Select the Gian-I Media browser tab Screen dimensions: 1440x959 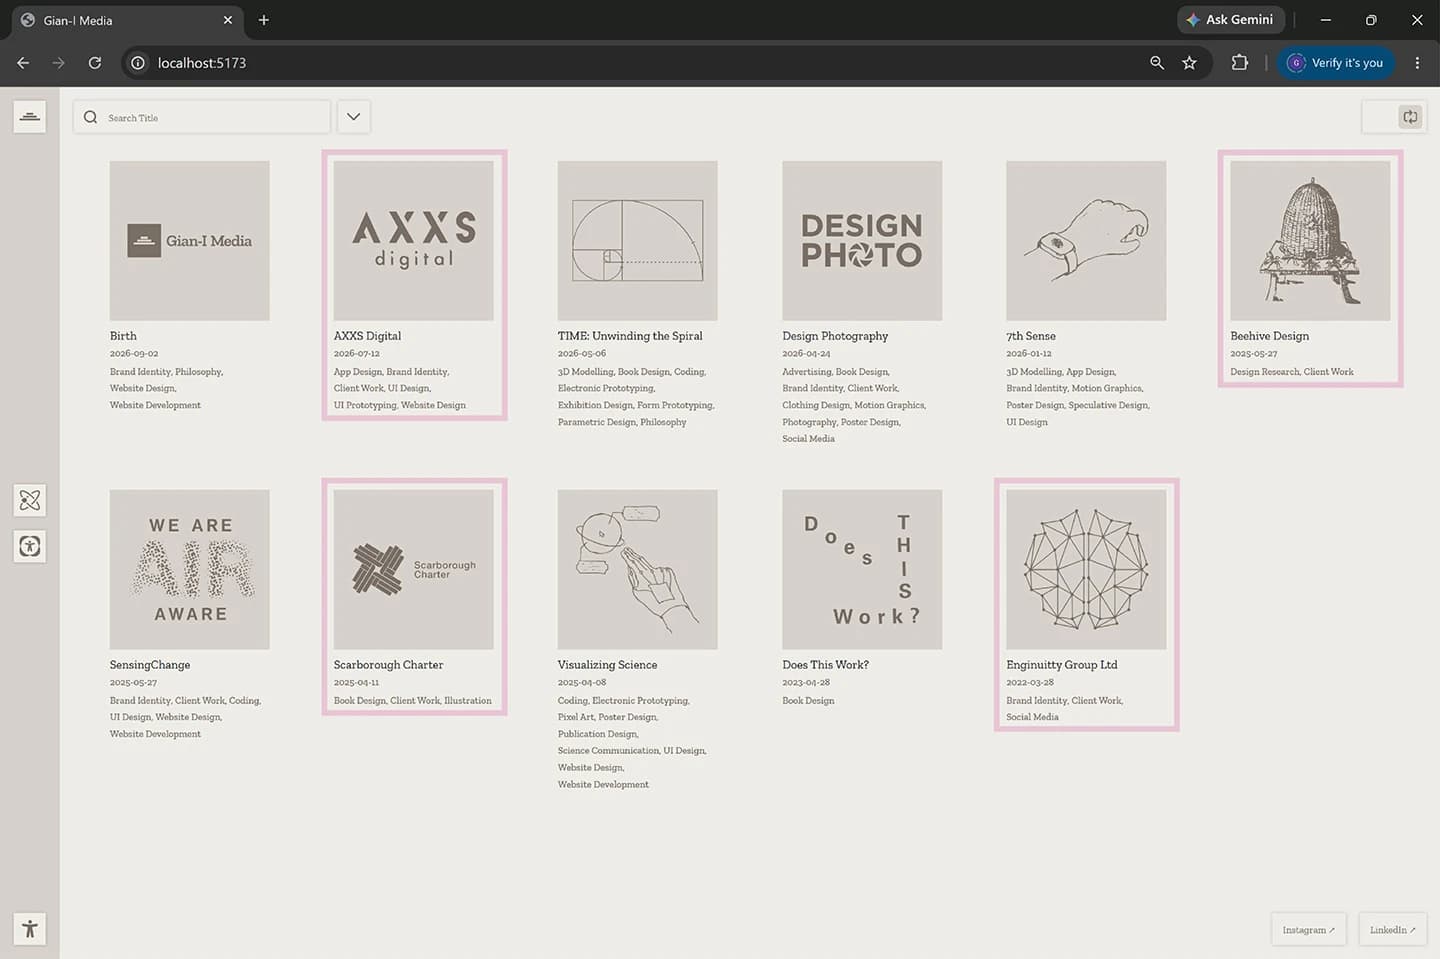[128, 20]
